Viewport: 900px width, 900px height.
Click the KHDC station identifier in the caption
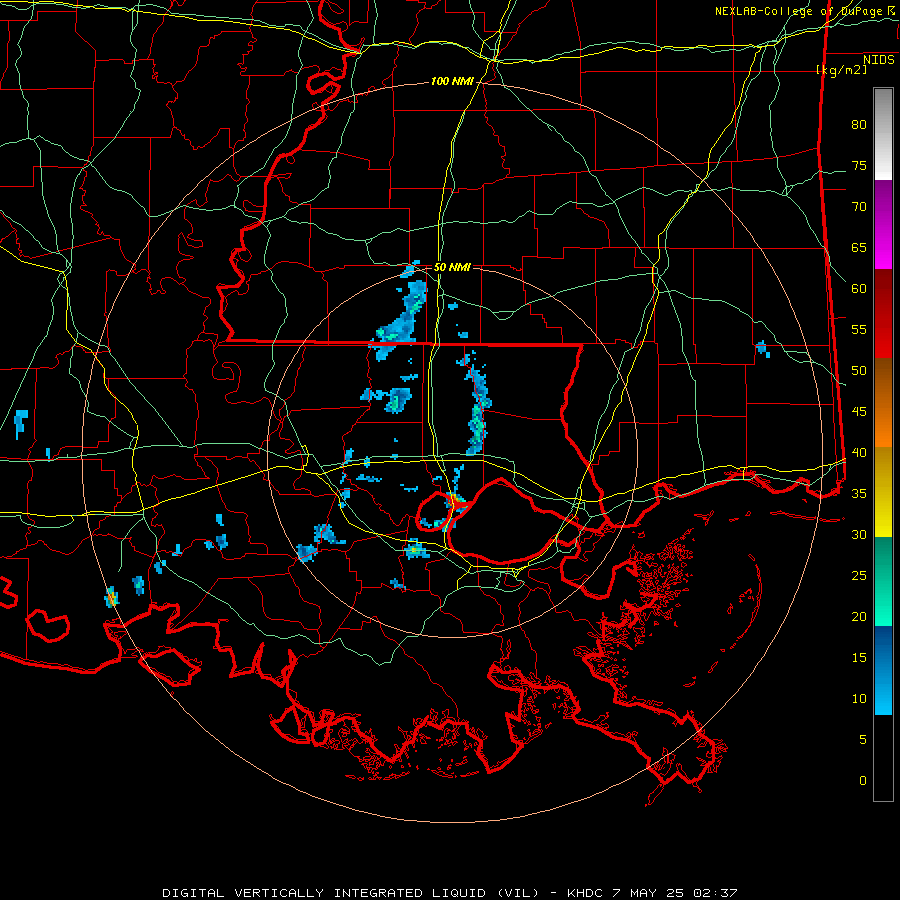click(x=585, y=893)
